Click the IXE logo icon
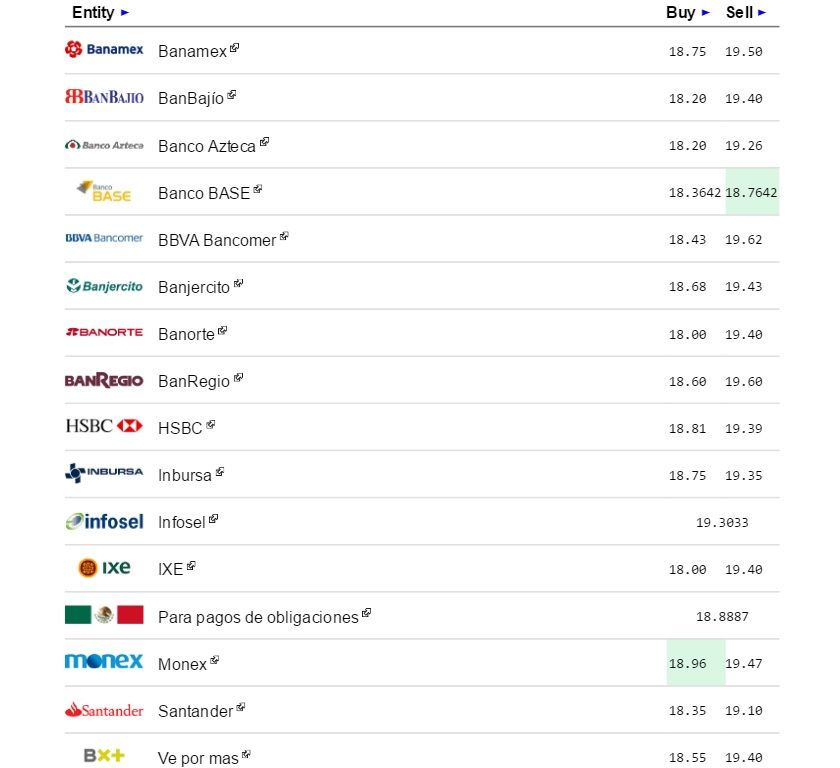This screenshot has width=840, height=768. pos(104,568)
